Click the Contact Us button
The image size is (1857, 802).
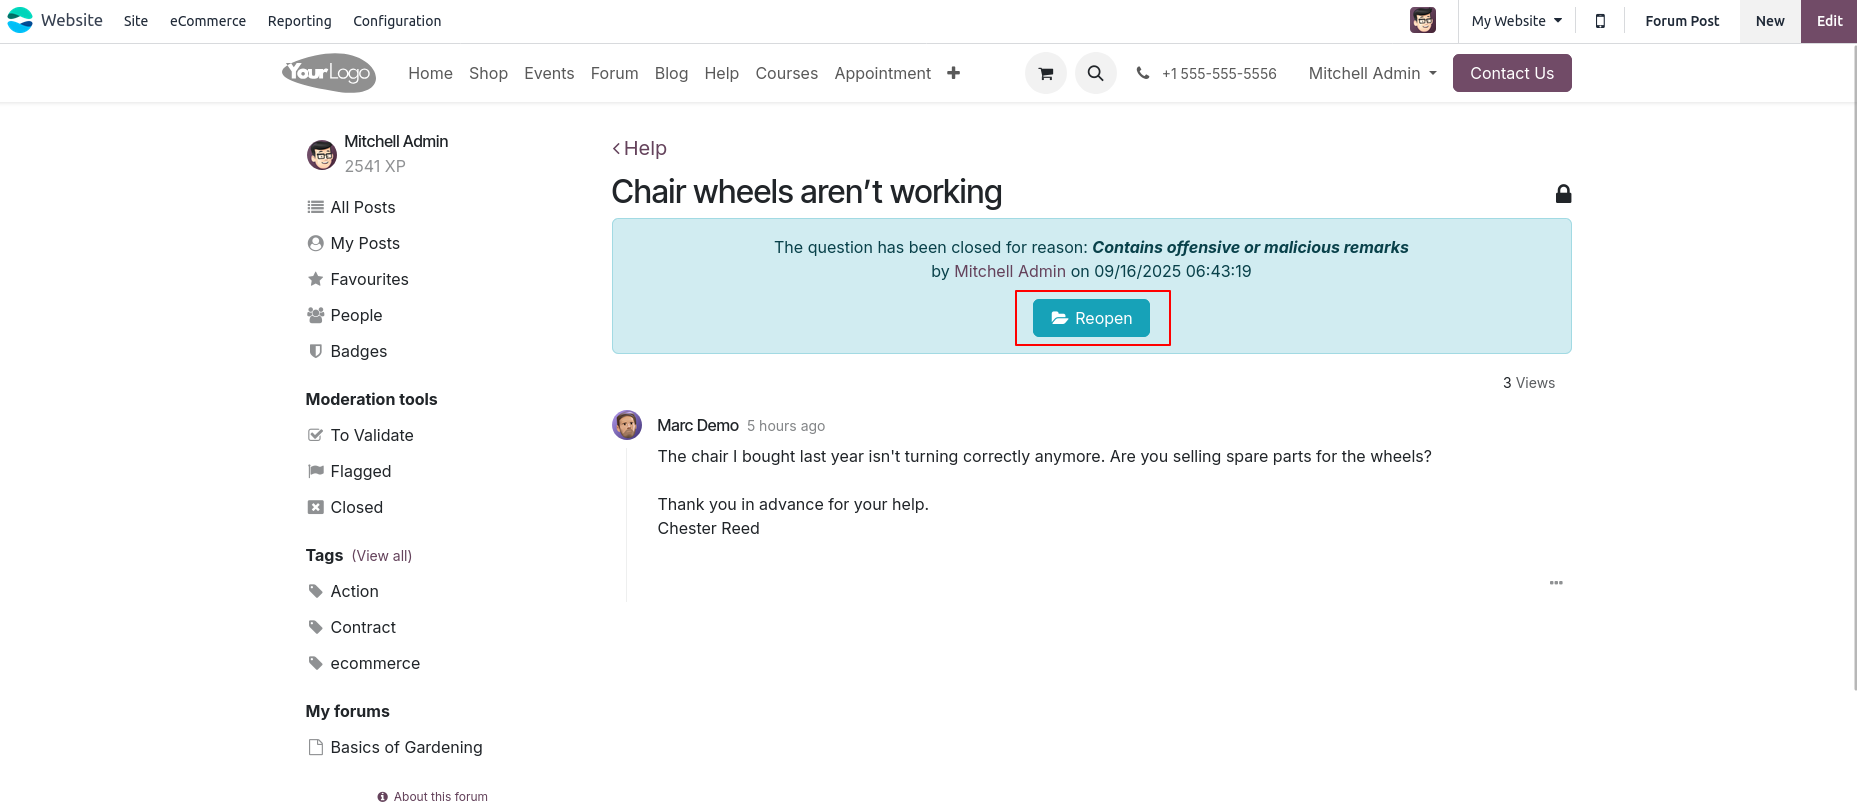tap(1511, 73)
